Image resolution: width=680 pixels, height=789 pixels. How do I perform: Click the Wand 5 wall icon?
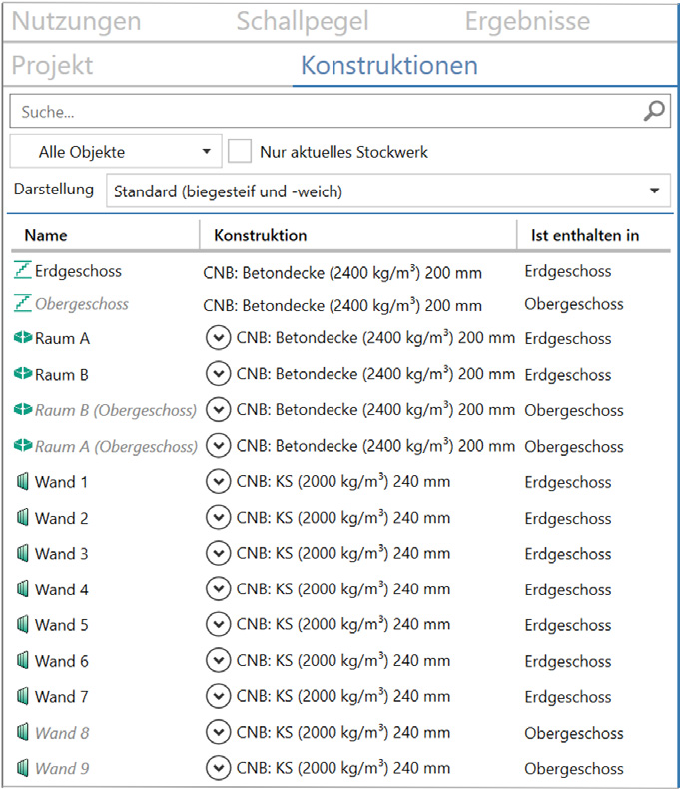[x=23, y=624]
